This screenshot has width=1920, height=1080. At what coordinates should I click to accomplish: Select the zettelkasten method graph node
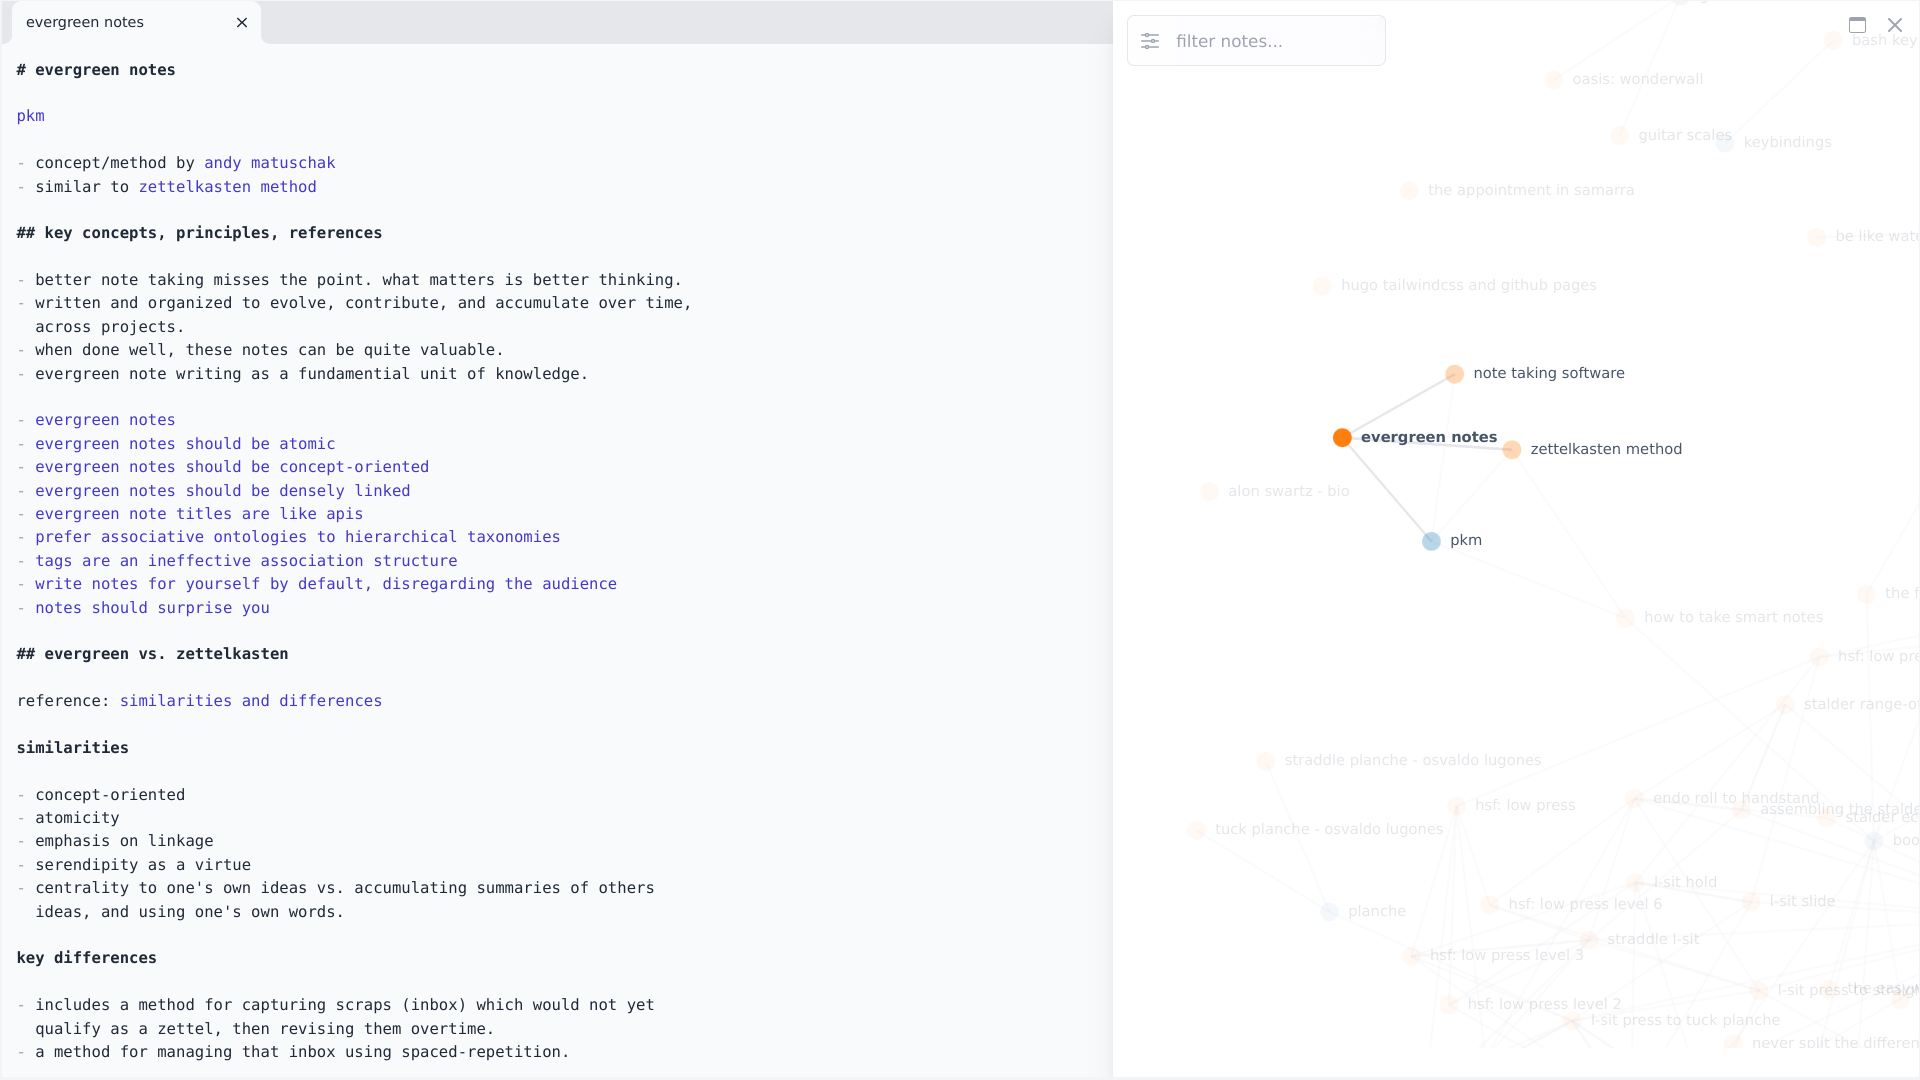(1510, 449)
